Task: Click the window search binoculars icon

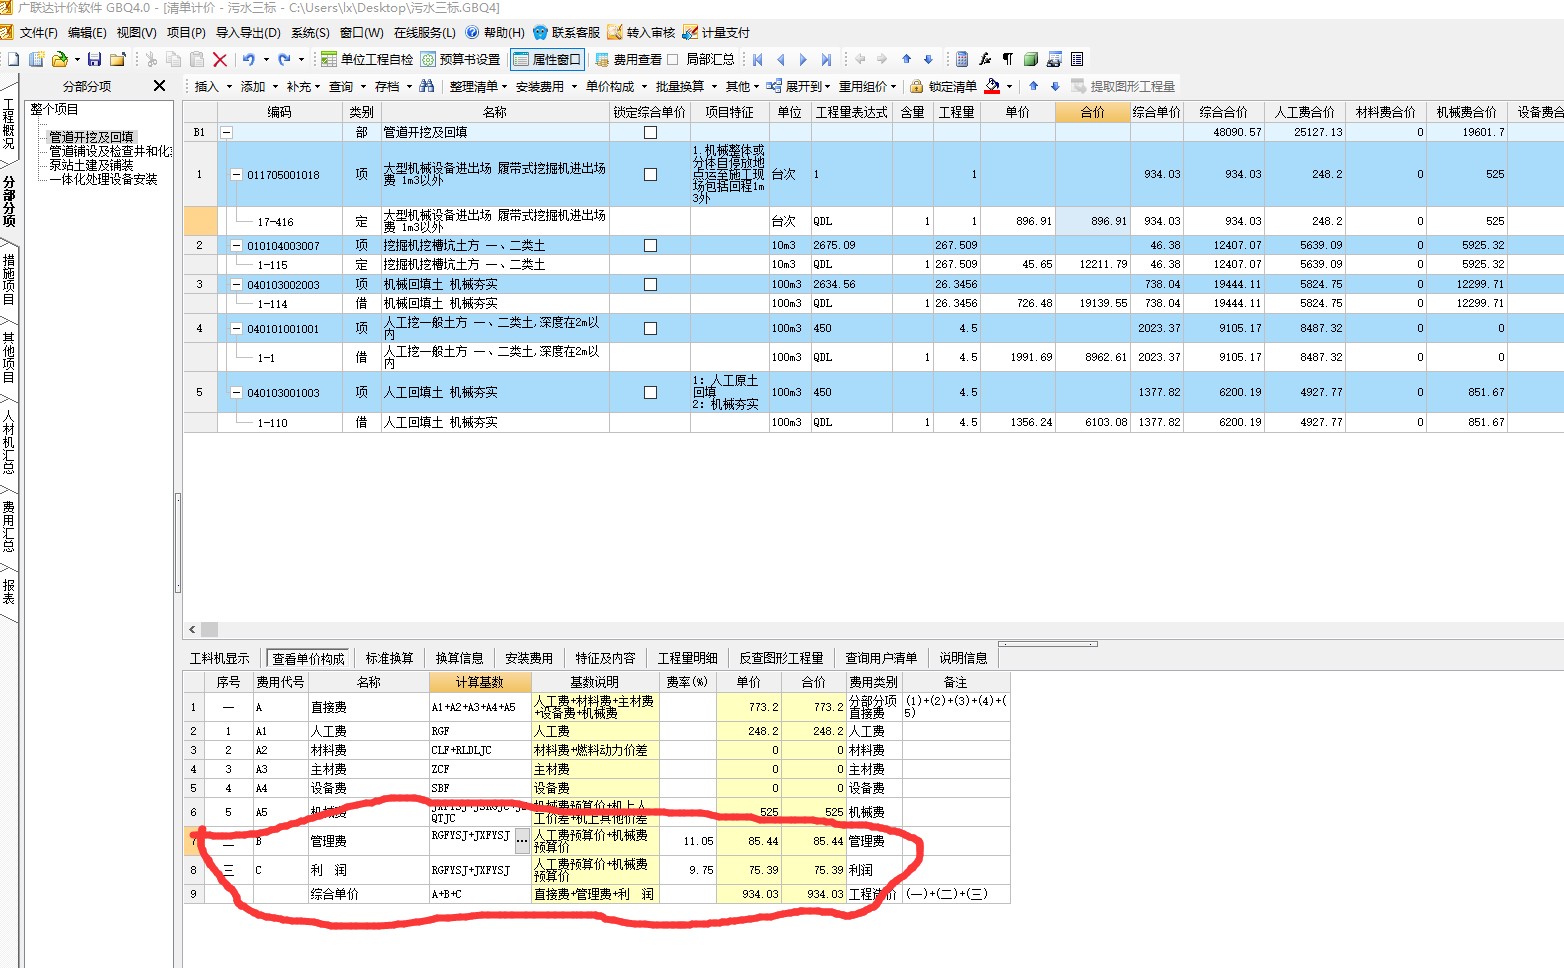Action: click(x=1054, y=60)
